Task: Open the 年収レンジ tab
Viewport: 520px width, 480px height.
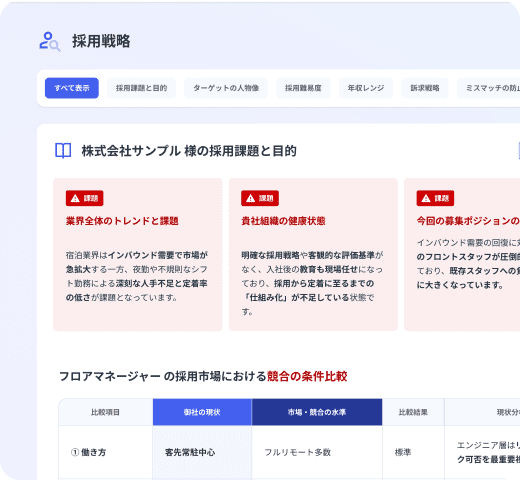Action: [x=366, y=88]
